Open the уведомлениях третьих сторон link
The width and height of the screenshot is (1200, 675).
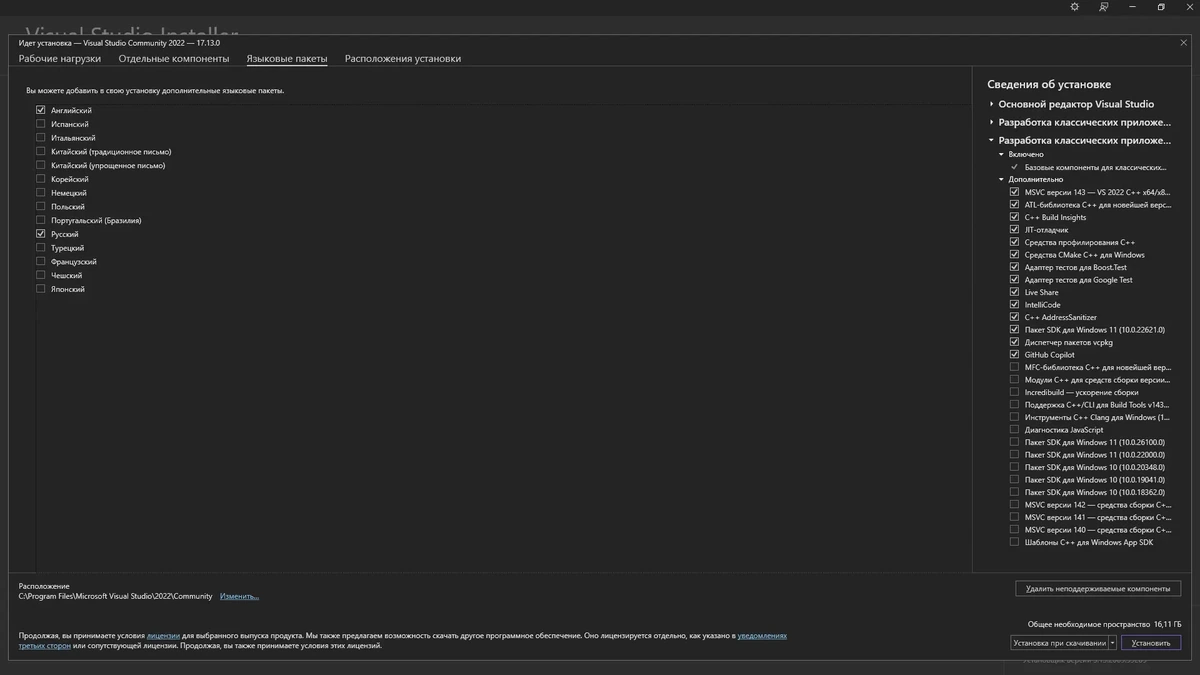click(x=762, y=636)
